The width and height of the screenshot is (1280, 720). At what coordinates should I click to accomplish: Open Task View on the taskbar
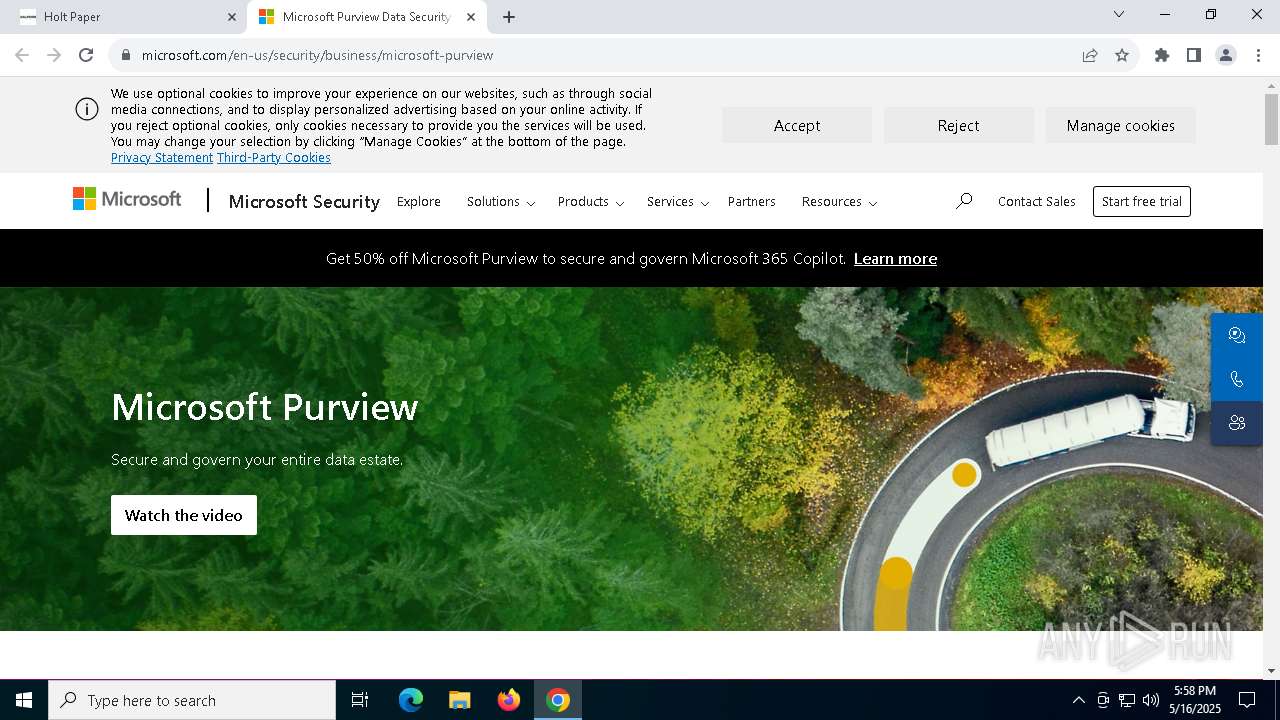point(360,700)
